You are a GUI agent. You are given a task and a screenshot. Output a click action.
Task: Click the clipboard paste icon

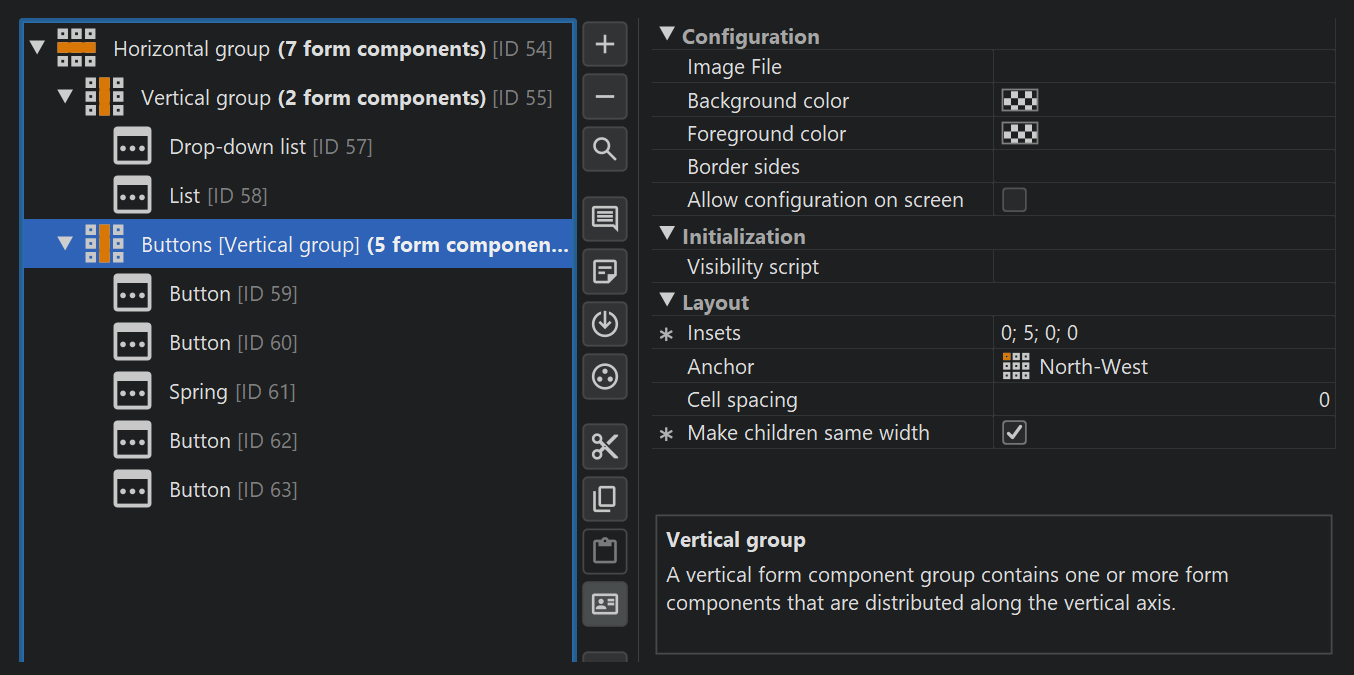pos(605,551)
